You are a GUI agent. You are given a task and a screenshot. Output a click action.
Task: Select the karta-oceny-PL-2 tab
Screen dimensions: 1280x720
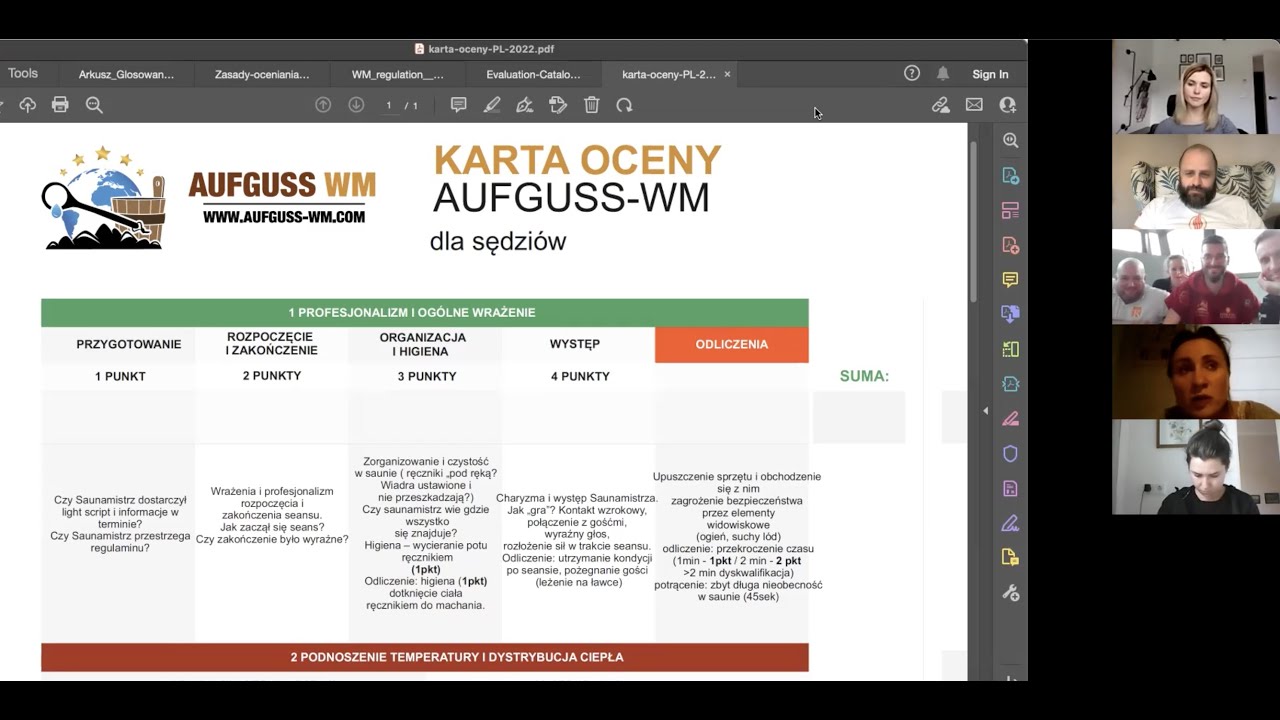coord(668,74)
